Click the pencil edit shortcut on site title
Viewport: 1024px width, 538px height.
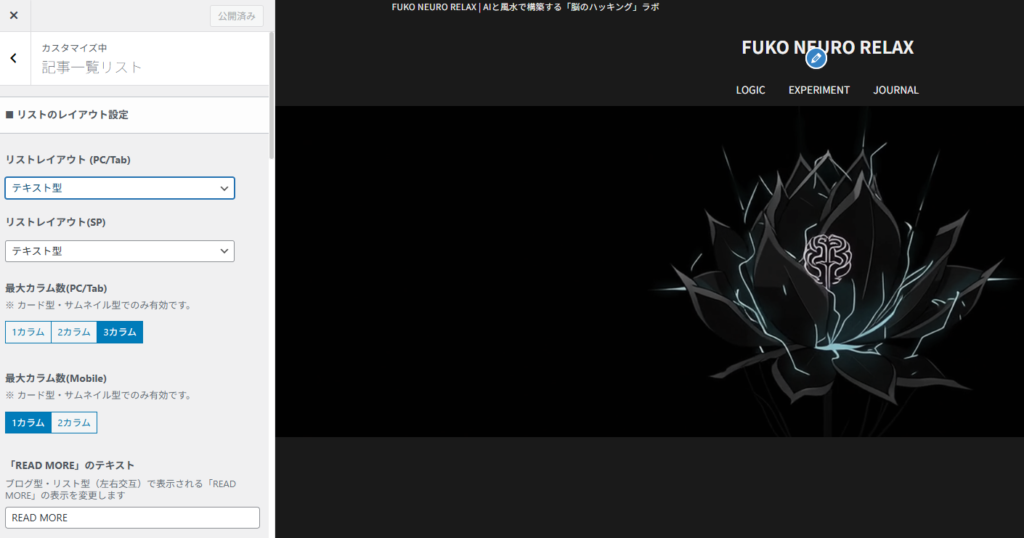(x=816, y=59)
